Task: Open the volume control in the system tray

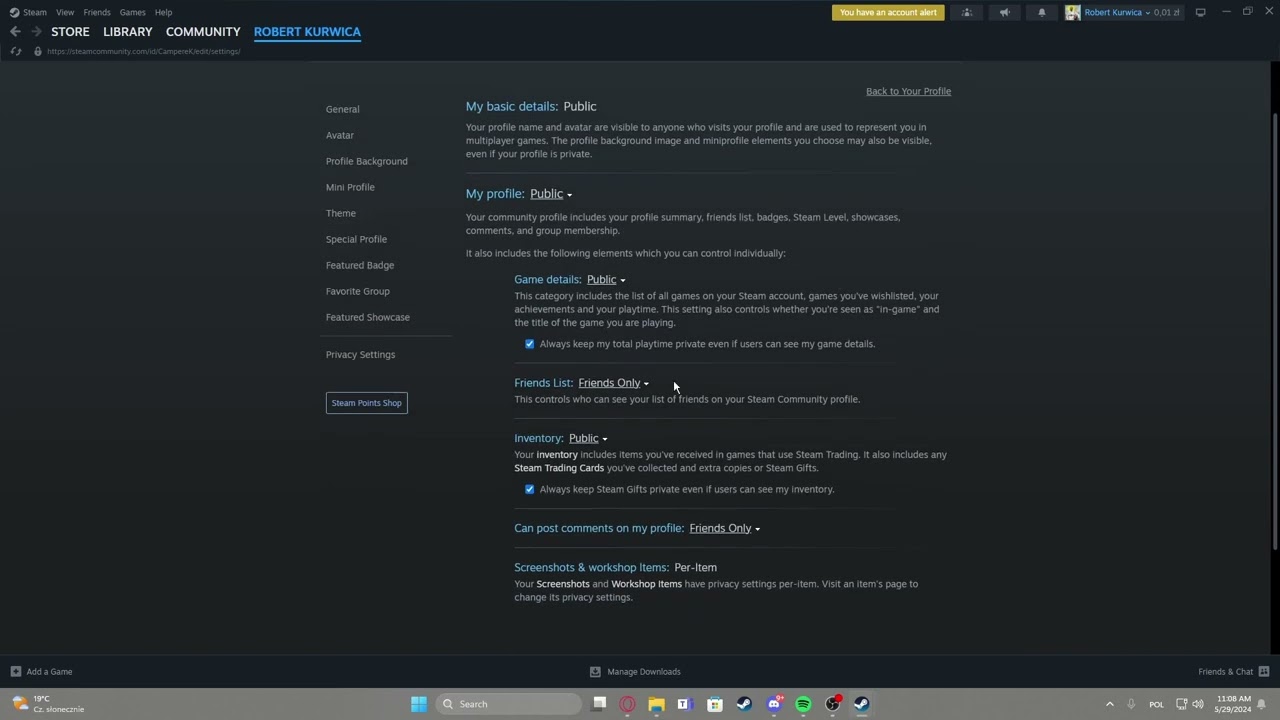Action: 1198,704
